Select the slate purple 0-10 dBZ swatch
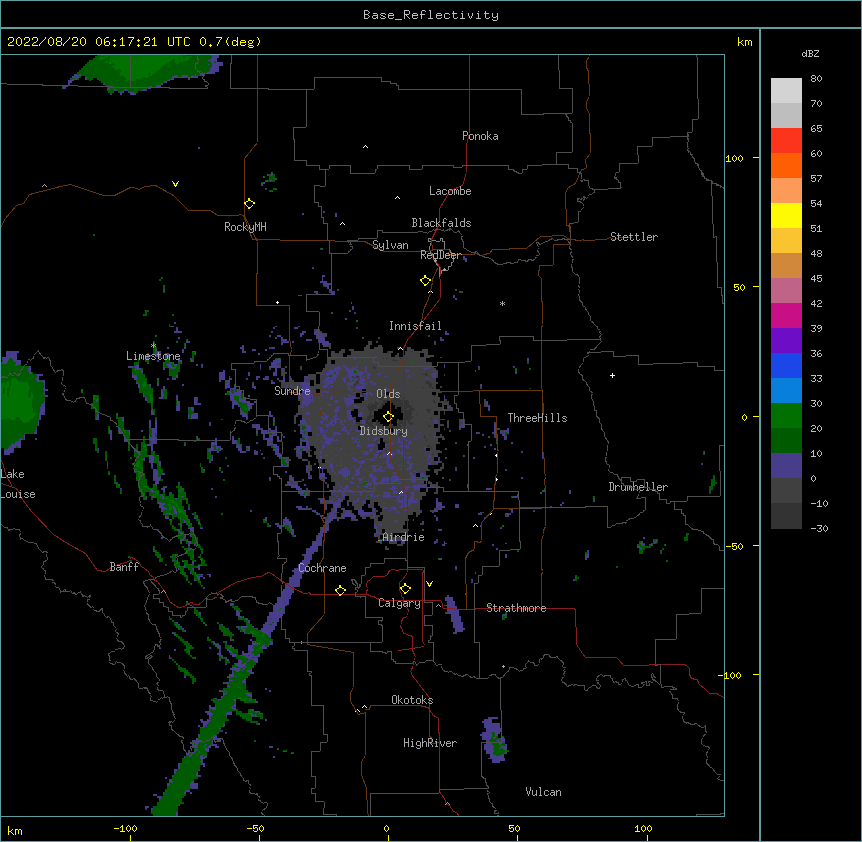Viewport: 862px width, 842px height. point(786,466)
